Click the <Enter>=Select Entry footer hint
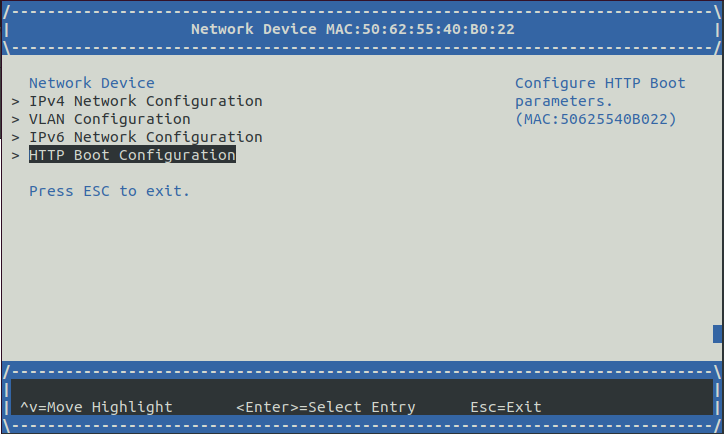Screen dimensions: 724x434 point(326,407)
